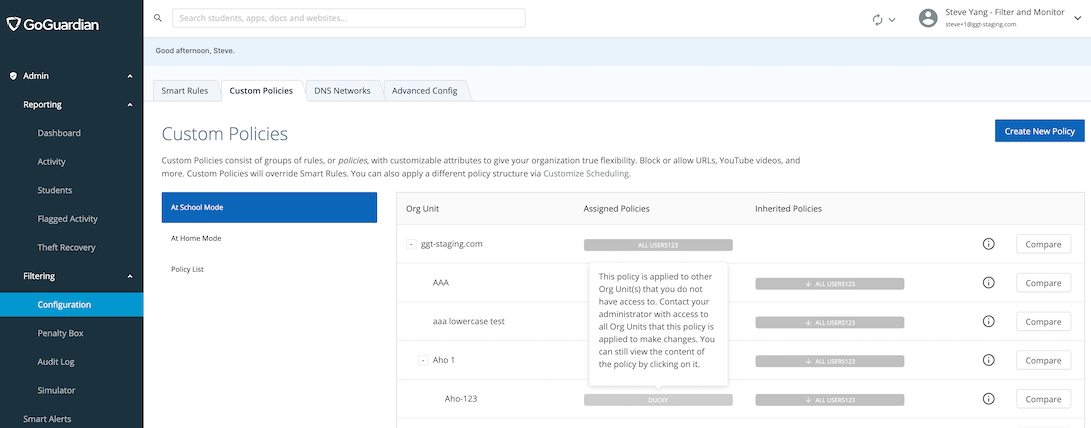Click Compare for Aho 1 row
The image size is (1091, 428).
(x=1043, y=360)
